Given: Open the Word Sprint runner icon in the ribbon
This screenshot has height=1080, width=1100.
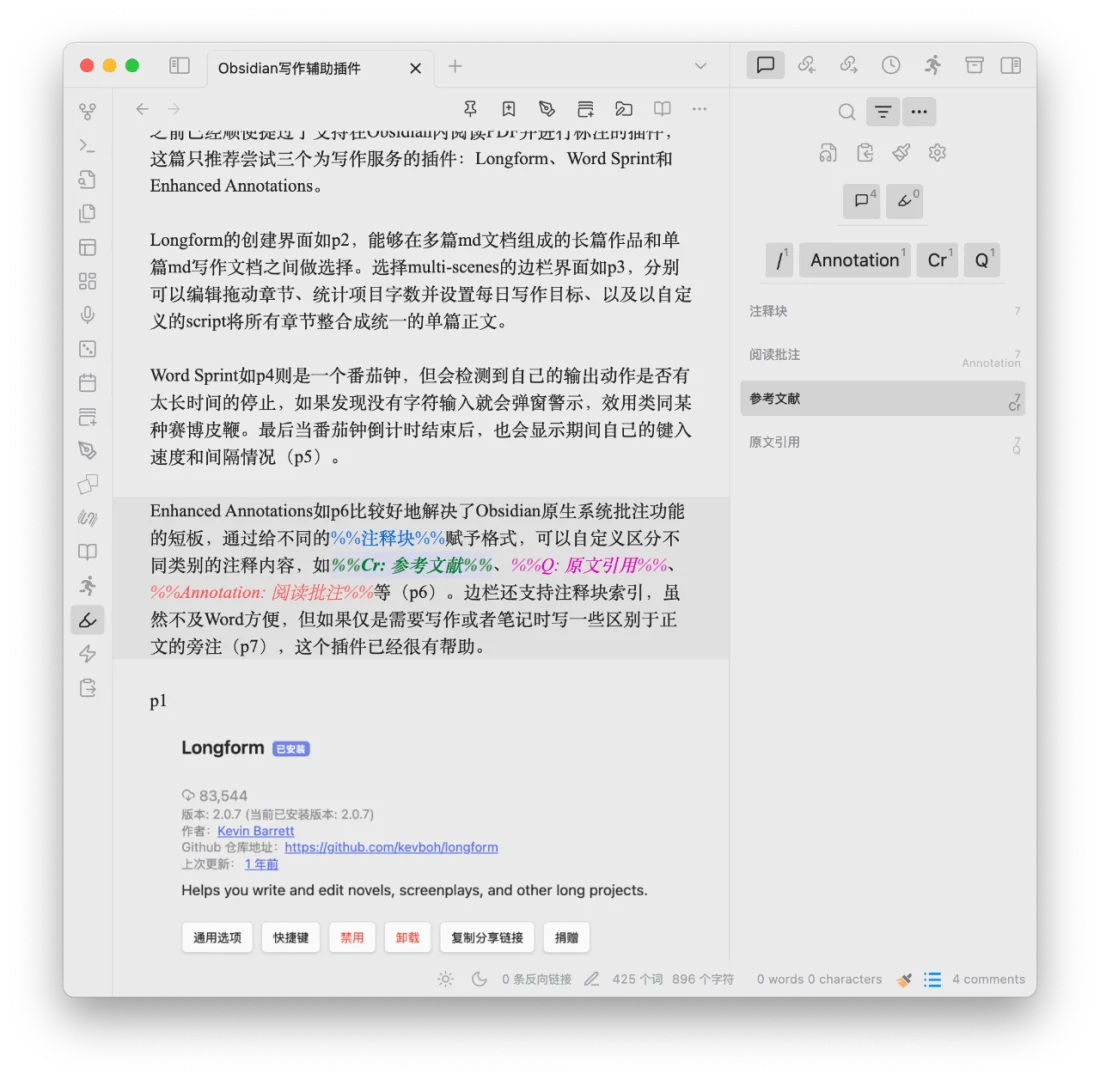Looking at the screenshot, I should [88, 586].
